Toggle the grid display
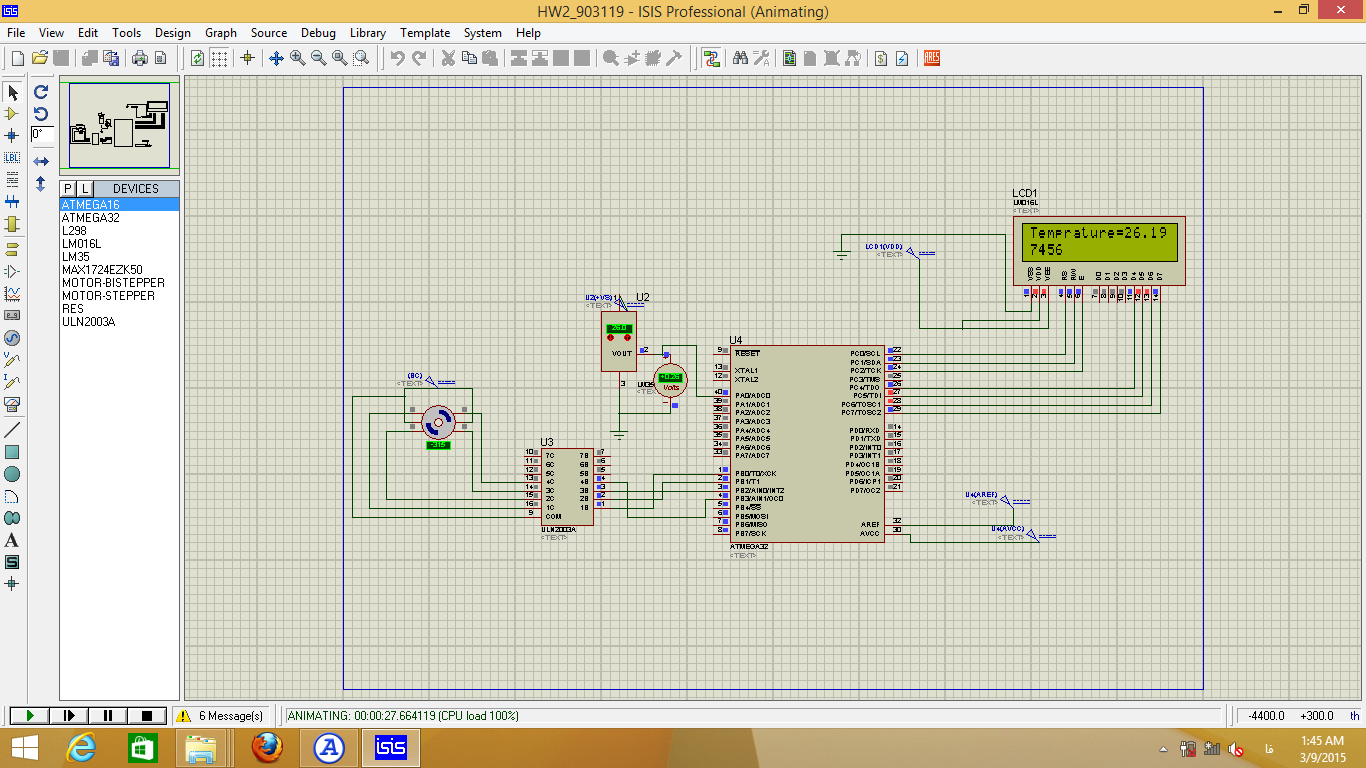 tap(219, 58)
